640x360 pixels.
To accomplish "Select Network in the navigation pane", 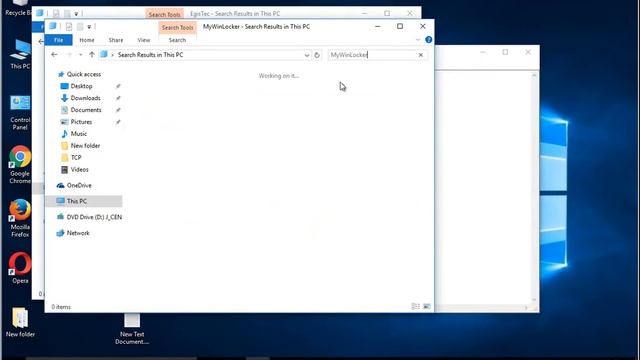I will tap(78, 233).
